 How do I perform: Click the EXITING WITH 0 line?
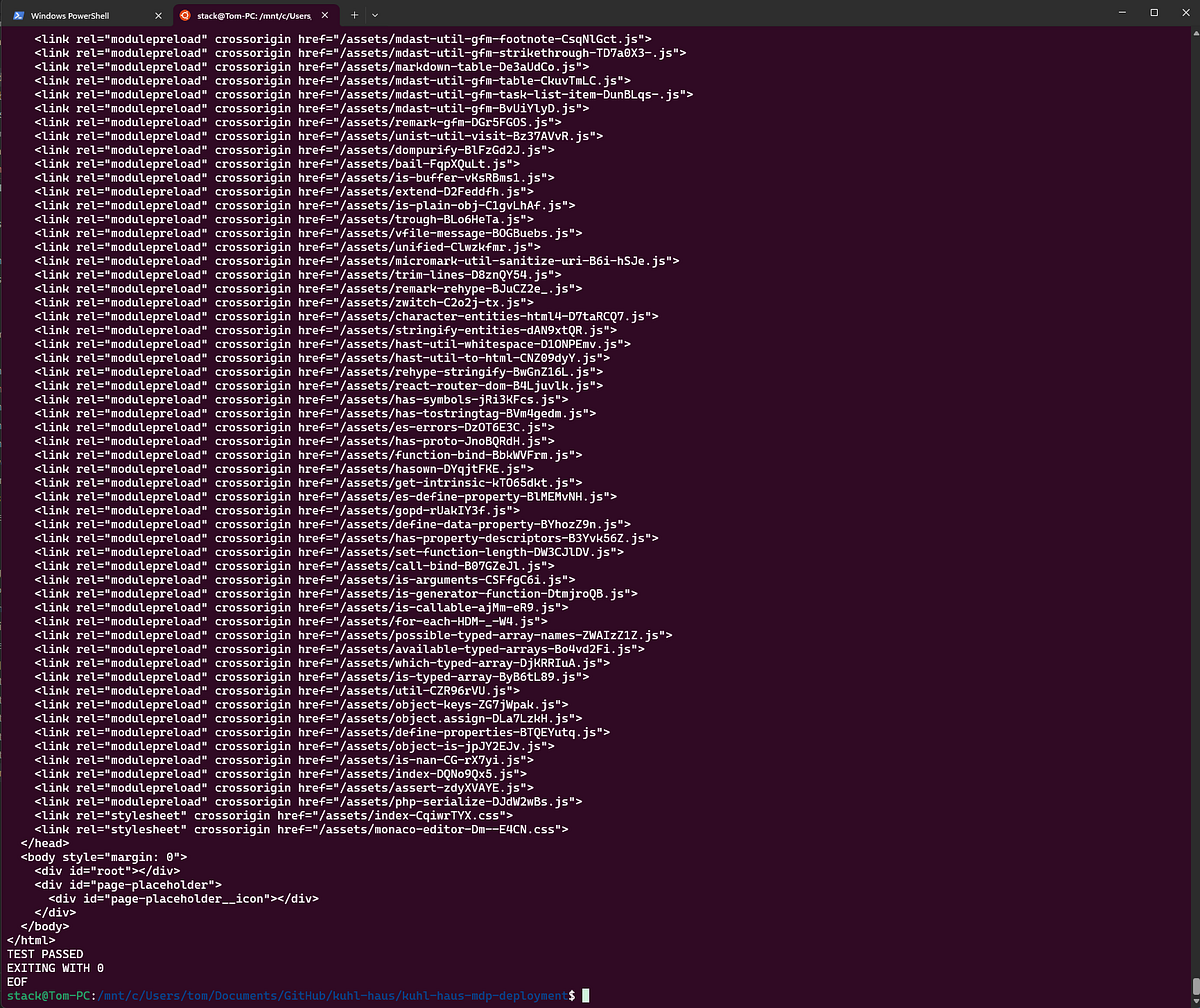(55, 968)
